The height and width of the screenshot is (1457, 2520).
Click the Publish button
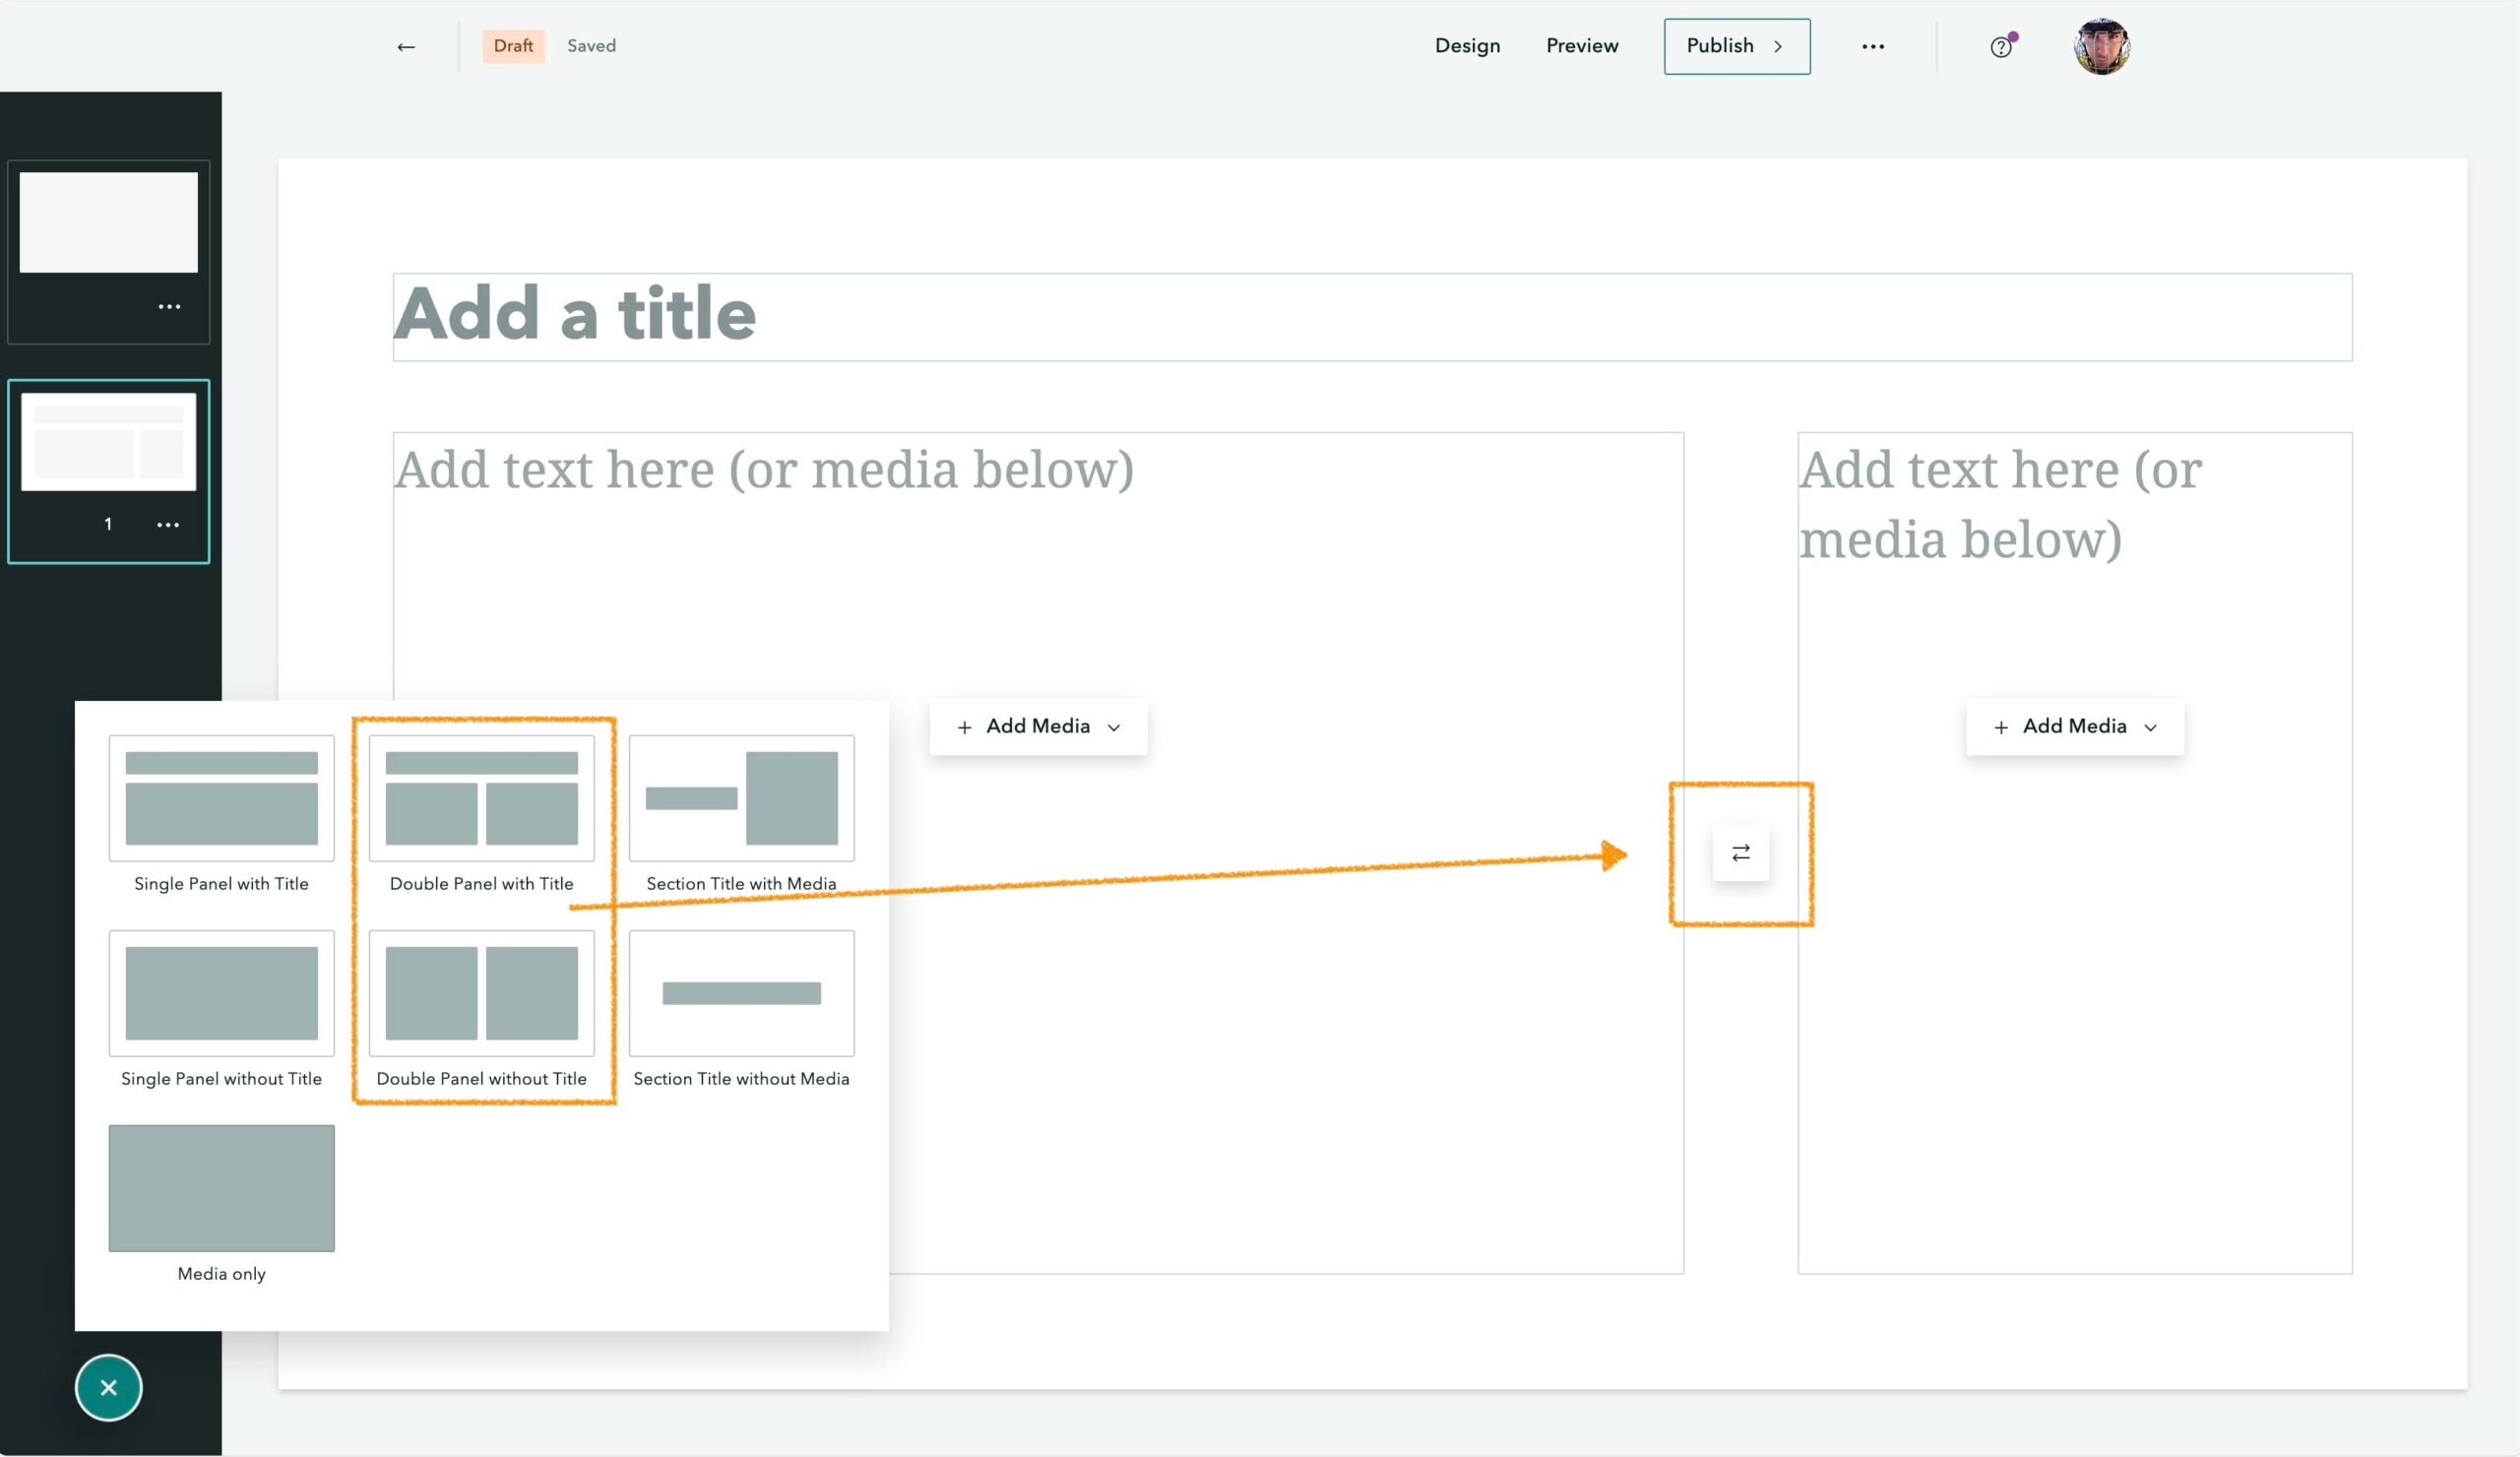click(1720, 46)
